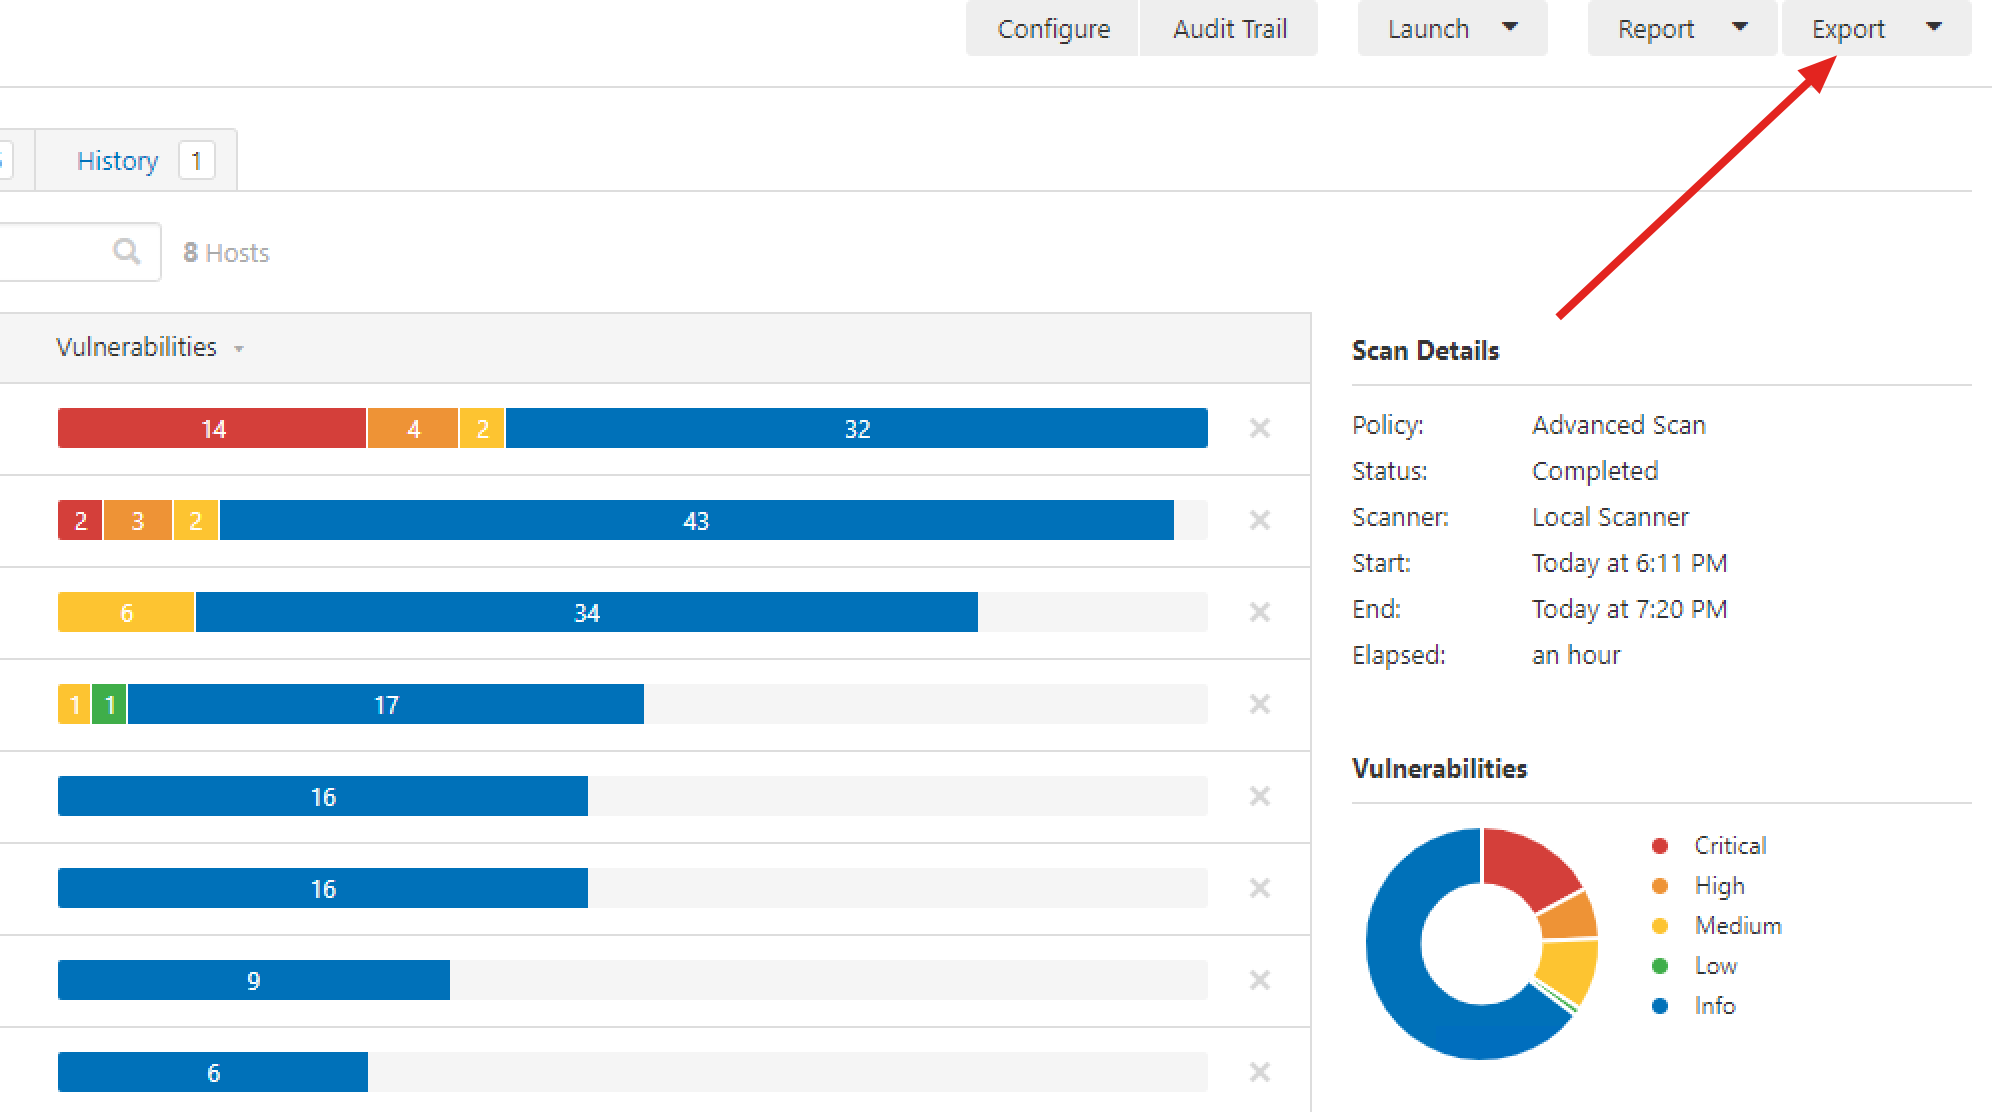Click the search magnifier icon

(126, 251)
